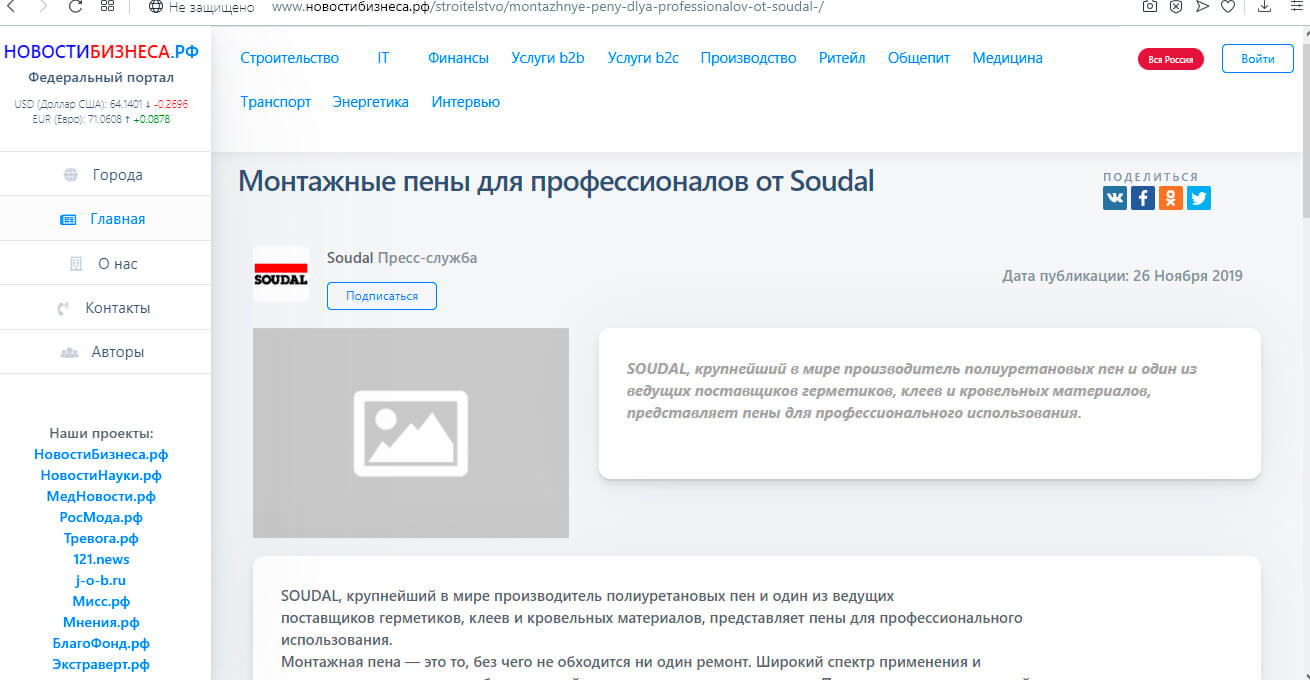The height and width of the screenshot is (680, 1310).
Task: Open the Общепит category
Action: pos(919,58)
